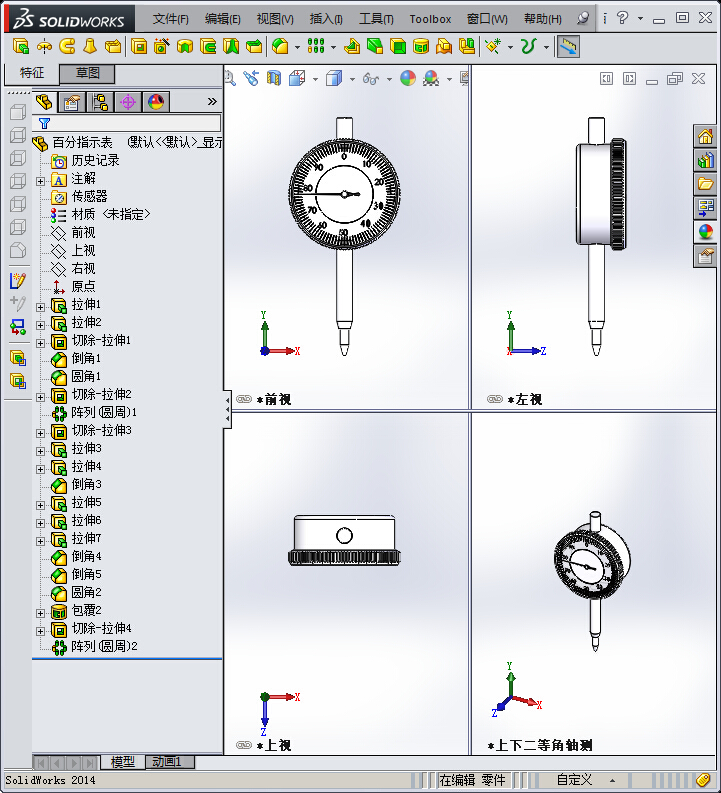Select the Shell tool
The image size is (721, 793).
tap(398, 47)
